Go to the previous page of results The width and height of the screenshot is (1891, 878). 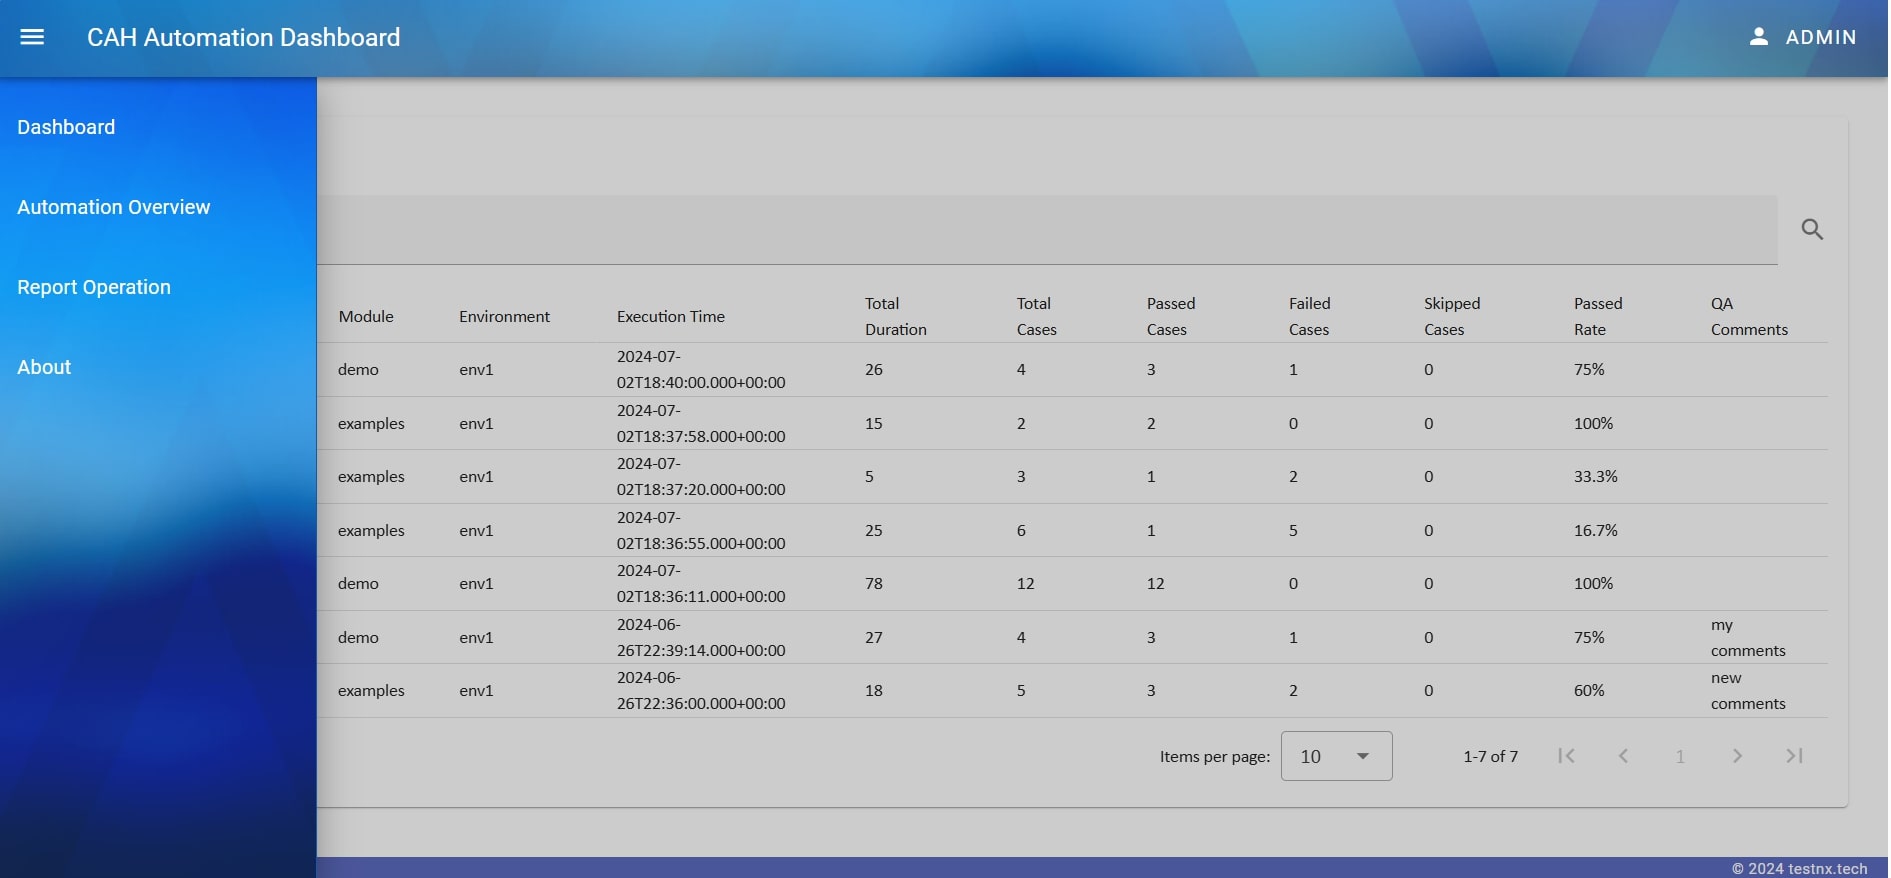pyautogui.click(x=1623, y=756)
